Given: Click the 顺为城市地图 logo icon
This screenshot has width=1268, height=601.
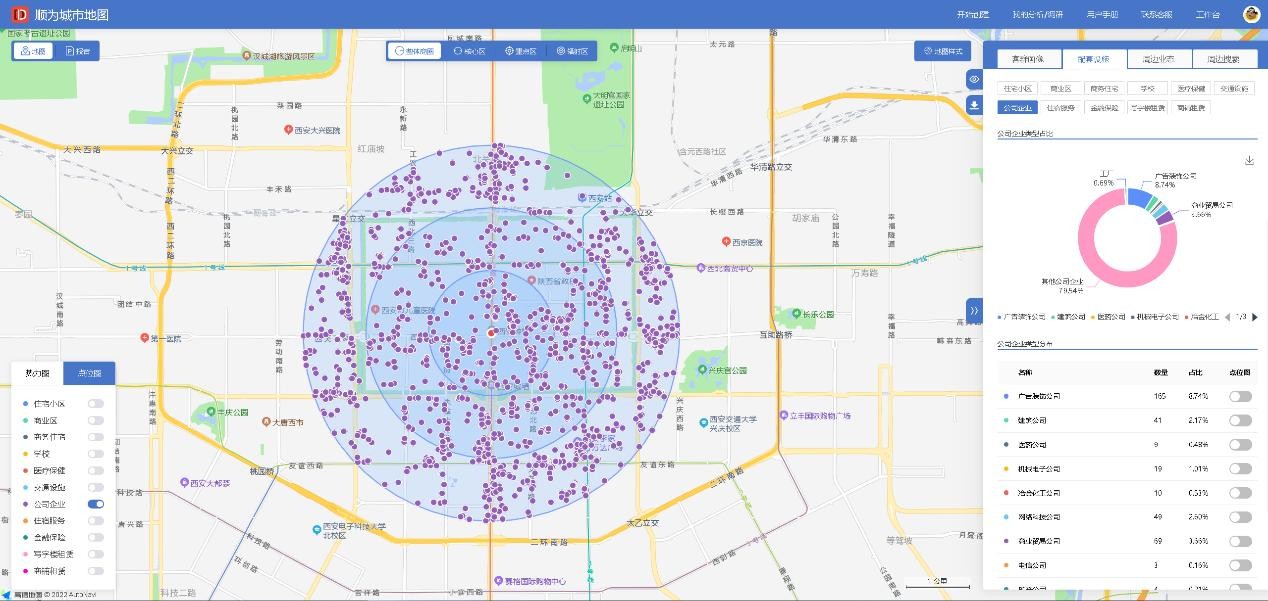Looking at the screenshot, I should (x=19, y=15).
